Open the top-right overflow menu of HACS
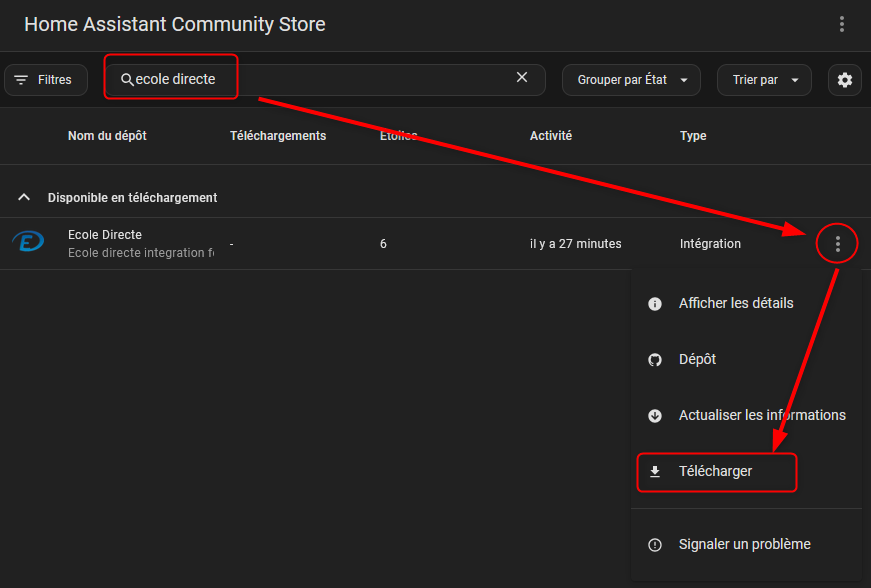The image size is (871, 588). [x=842, y=24]
